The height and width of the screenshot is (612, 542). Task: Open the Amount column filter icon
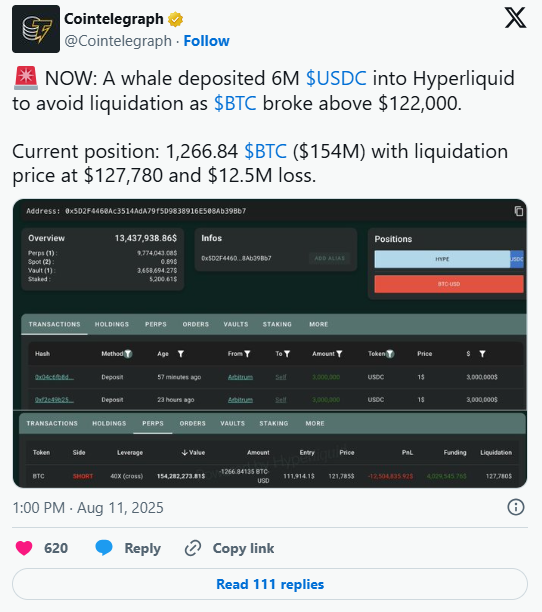click(339, 354)
